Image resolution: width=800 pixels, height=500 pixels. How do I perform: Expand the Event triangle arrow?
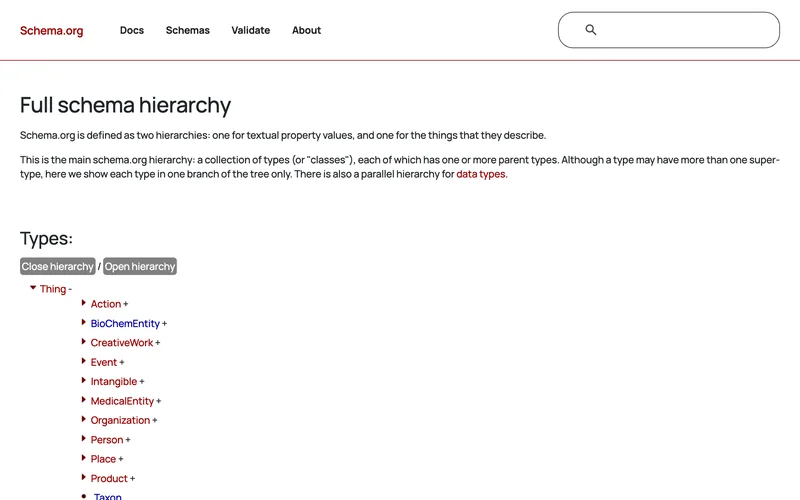[84, 361]
